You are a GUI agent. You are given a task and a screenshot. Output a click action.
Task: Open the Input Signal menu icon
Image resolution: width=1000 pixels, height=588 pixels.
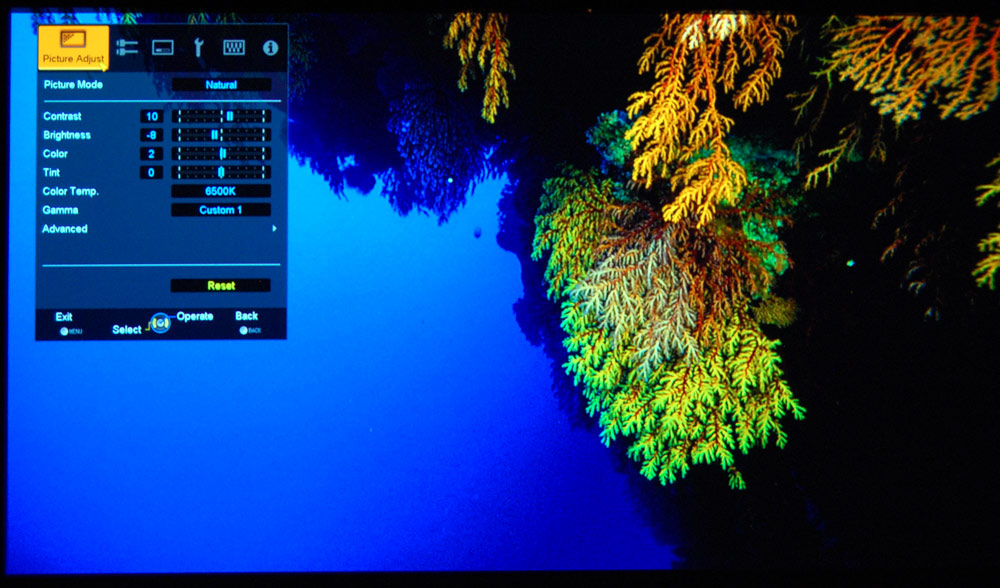point(127,47)
